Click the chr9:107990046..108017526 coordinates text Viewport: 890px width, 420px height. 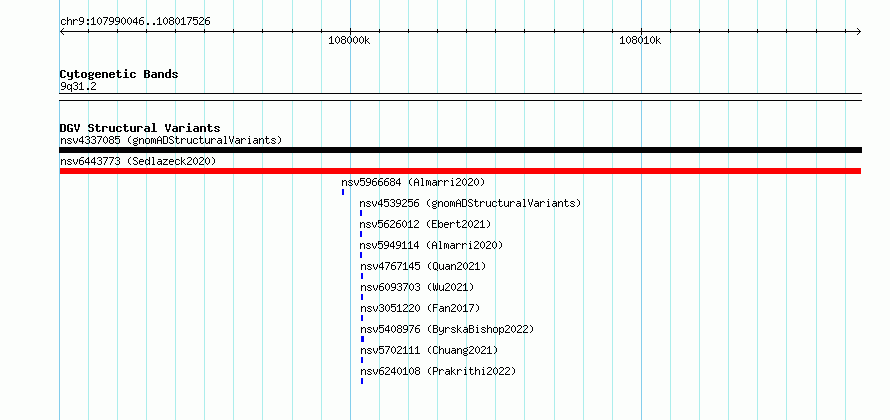pos(135,22)
